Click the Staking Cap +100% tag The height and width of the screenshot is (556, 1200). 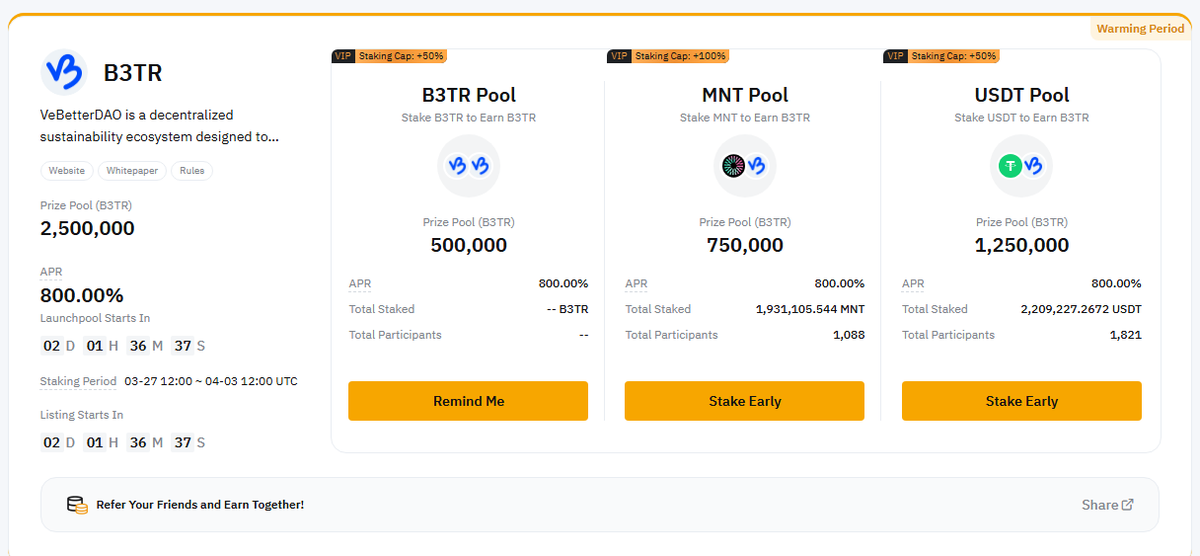[681, 56]
